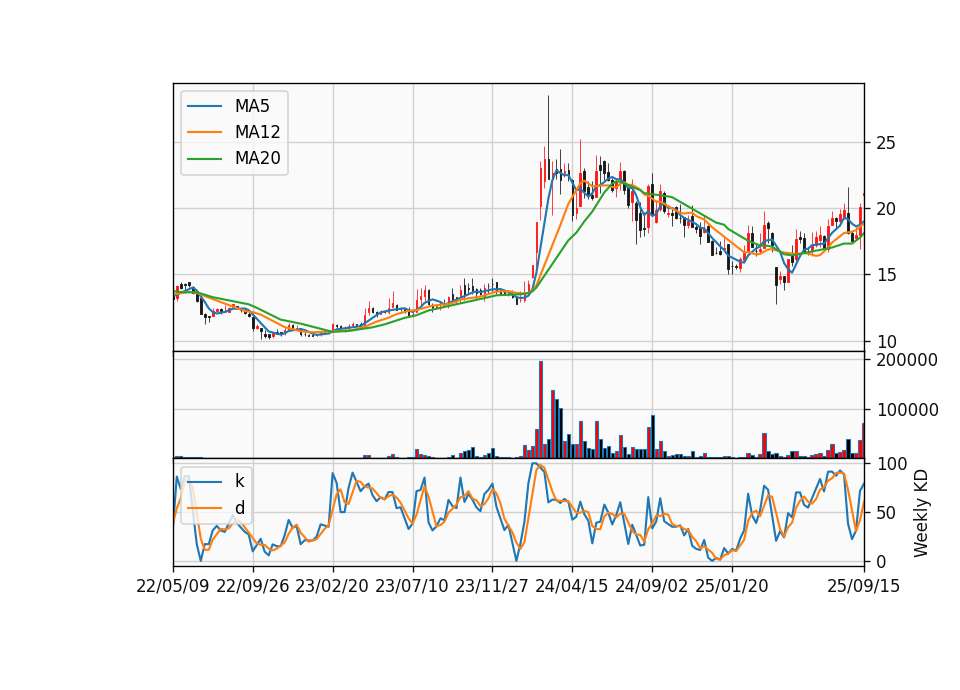Click the 22/09/26 date tick label

click(x=253, y=587)
